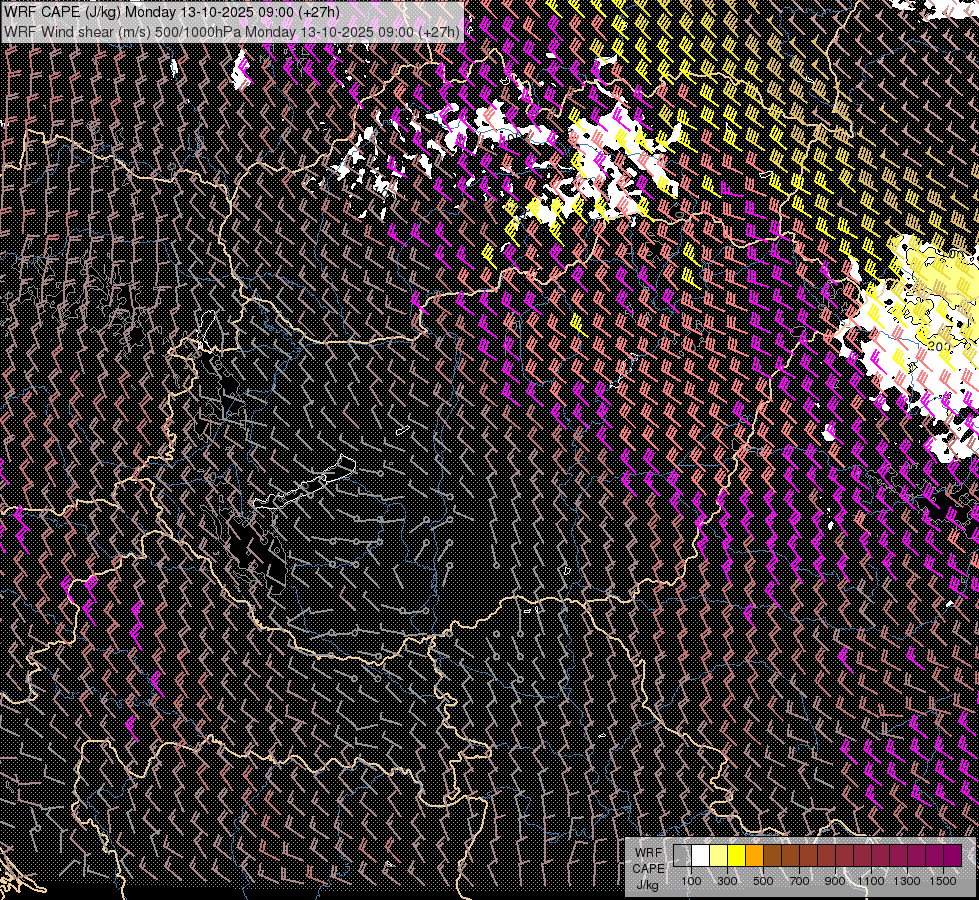Click the "500" label under the legend
Screen dimensions: 979x900
coord(763,881)
